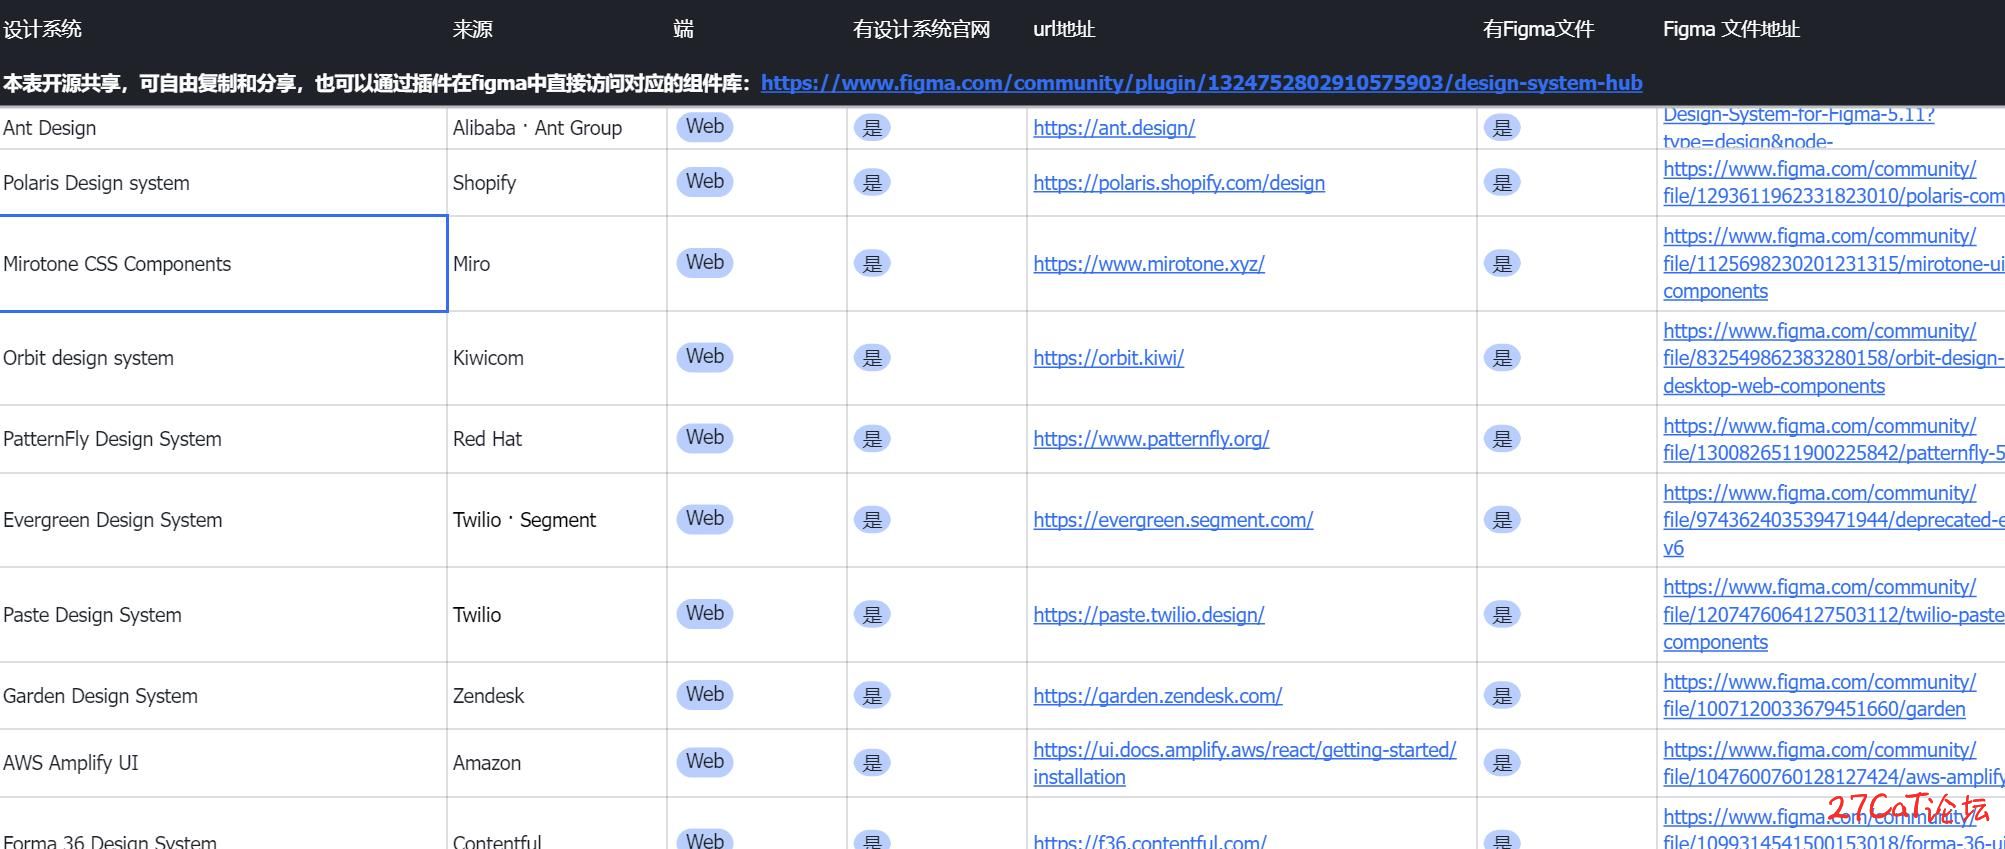Select the Zendesk source cell
Viewport: 2005px width, 849px height.
[x=557, y=696]
